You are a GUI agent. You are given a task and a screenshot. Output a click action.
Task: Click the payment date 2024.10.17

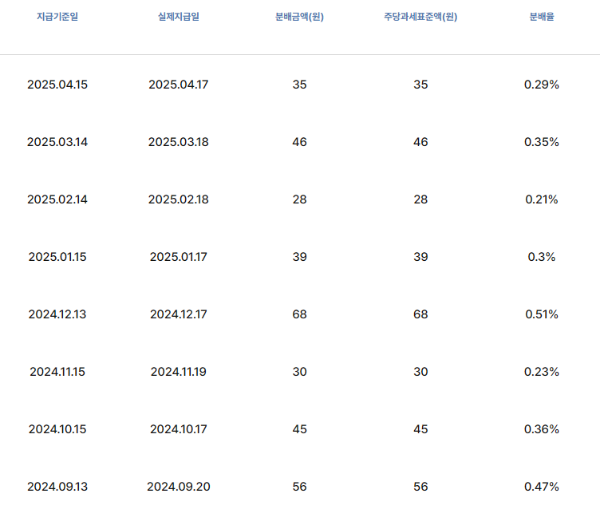[179, 429]
